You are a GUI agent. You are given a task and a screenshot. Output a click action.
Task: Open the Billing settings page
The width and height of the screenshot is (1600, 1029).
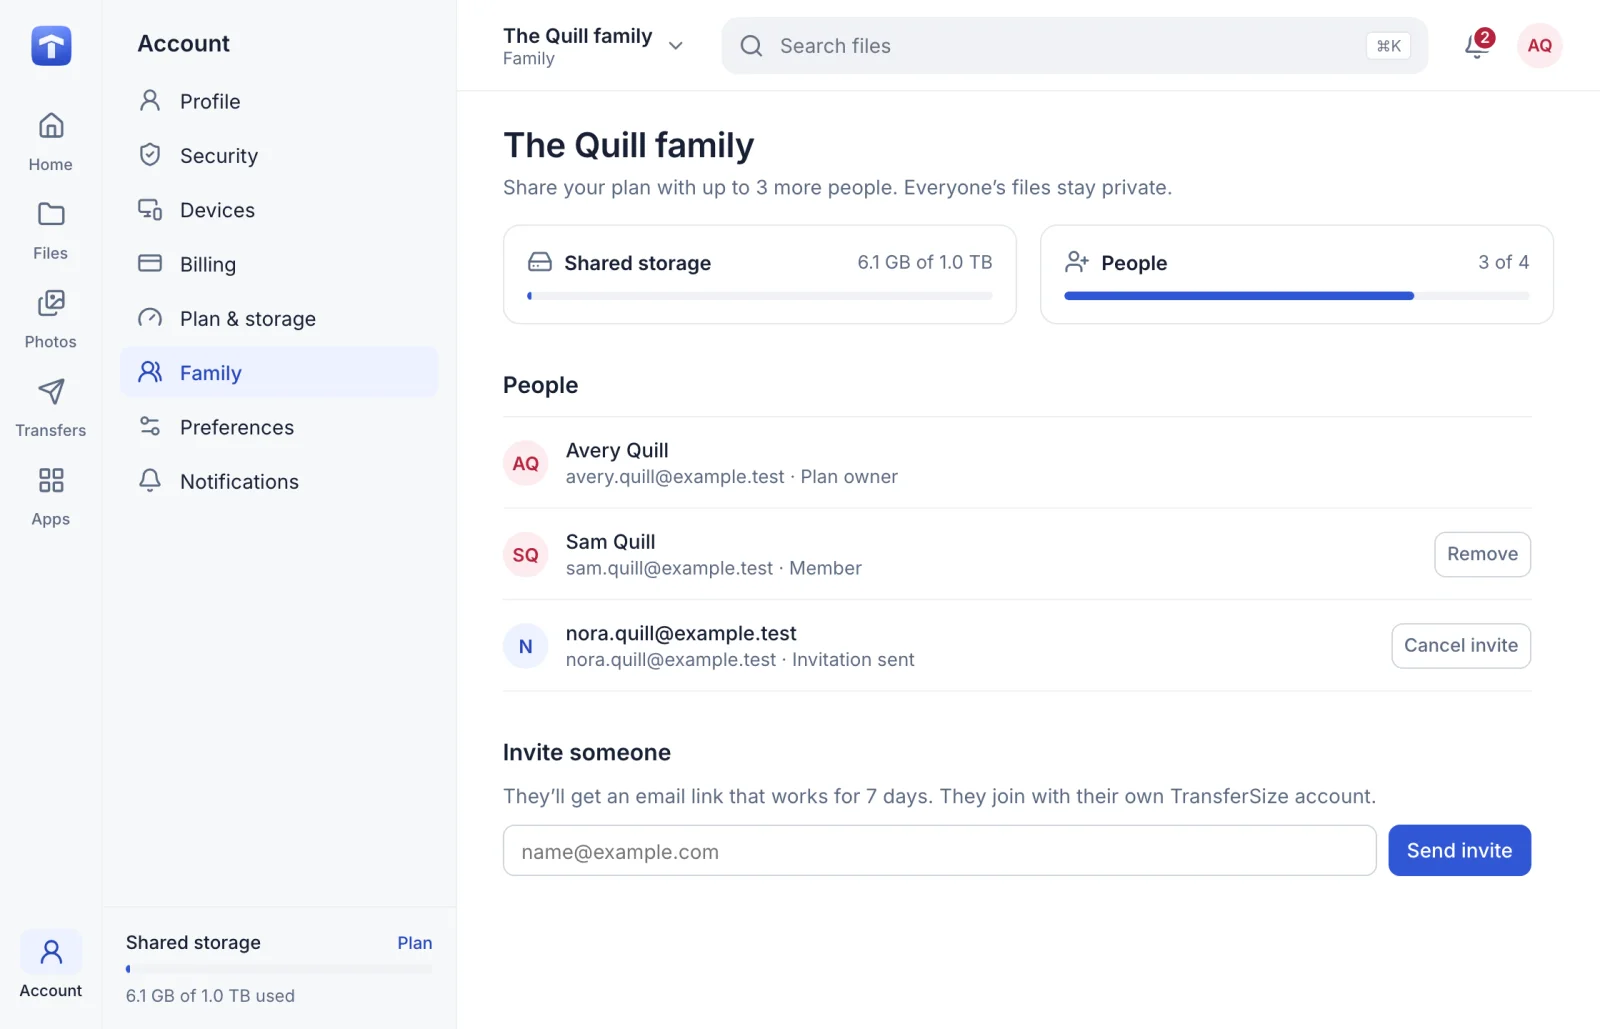pos(279,264)
